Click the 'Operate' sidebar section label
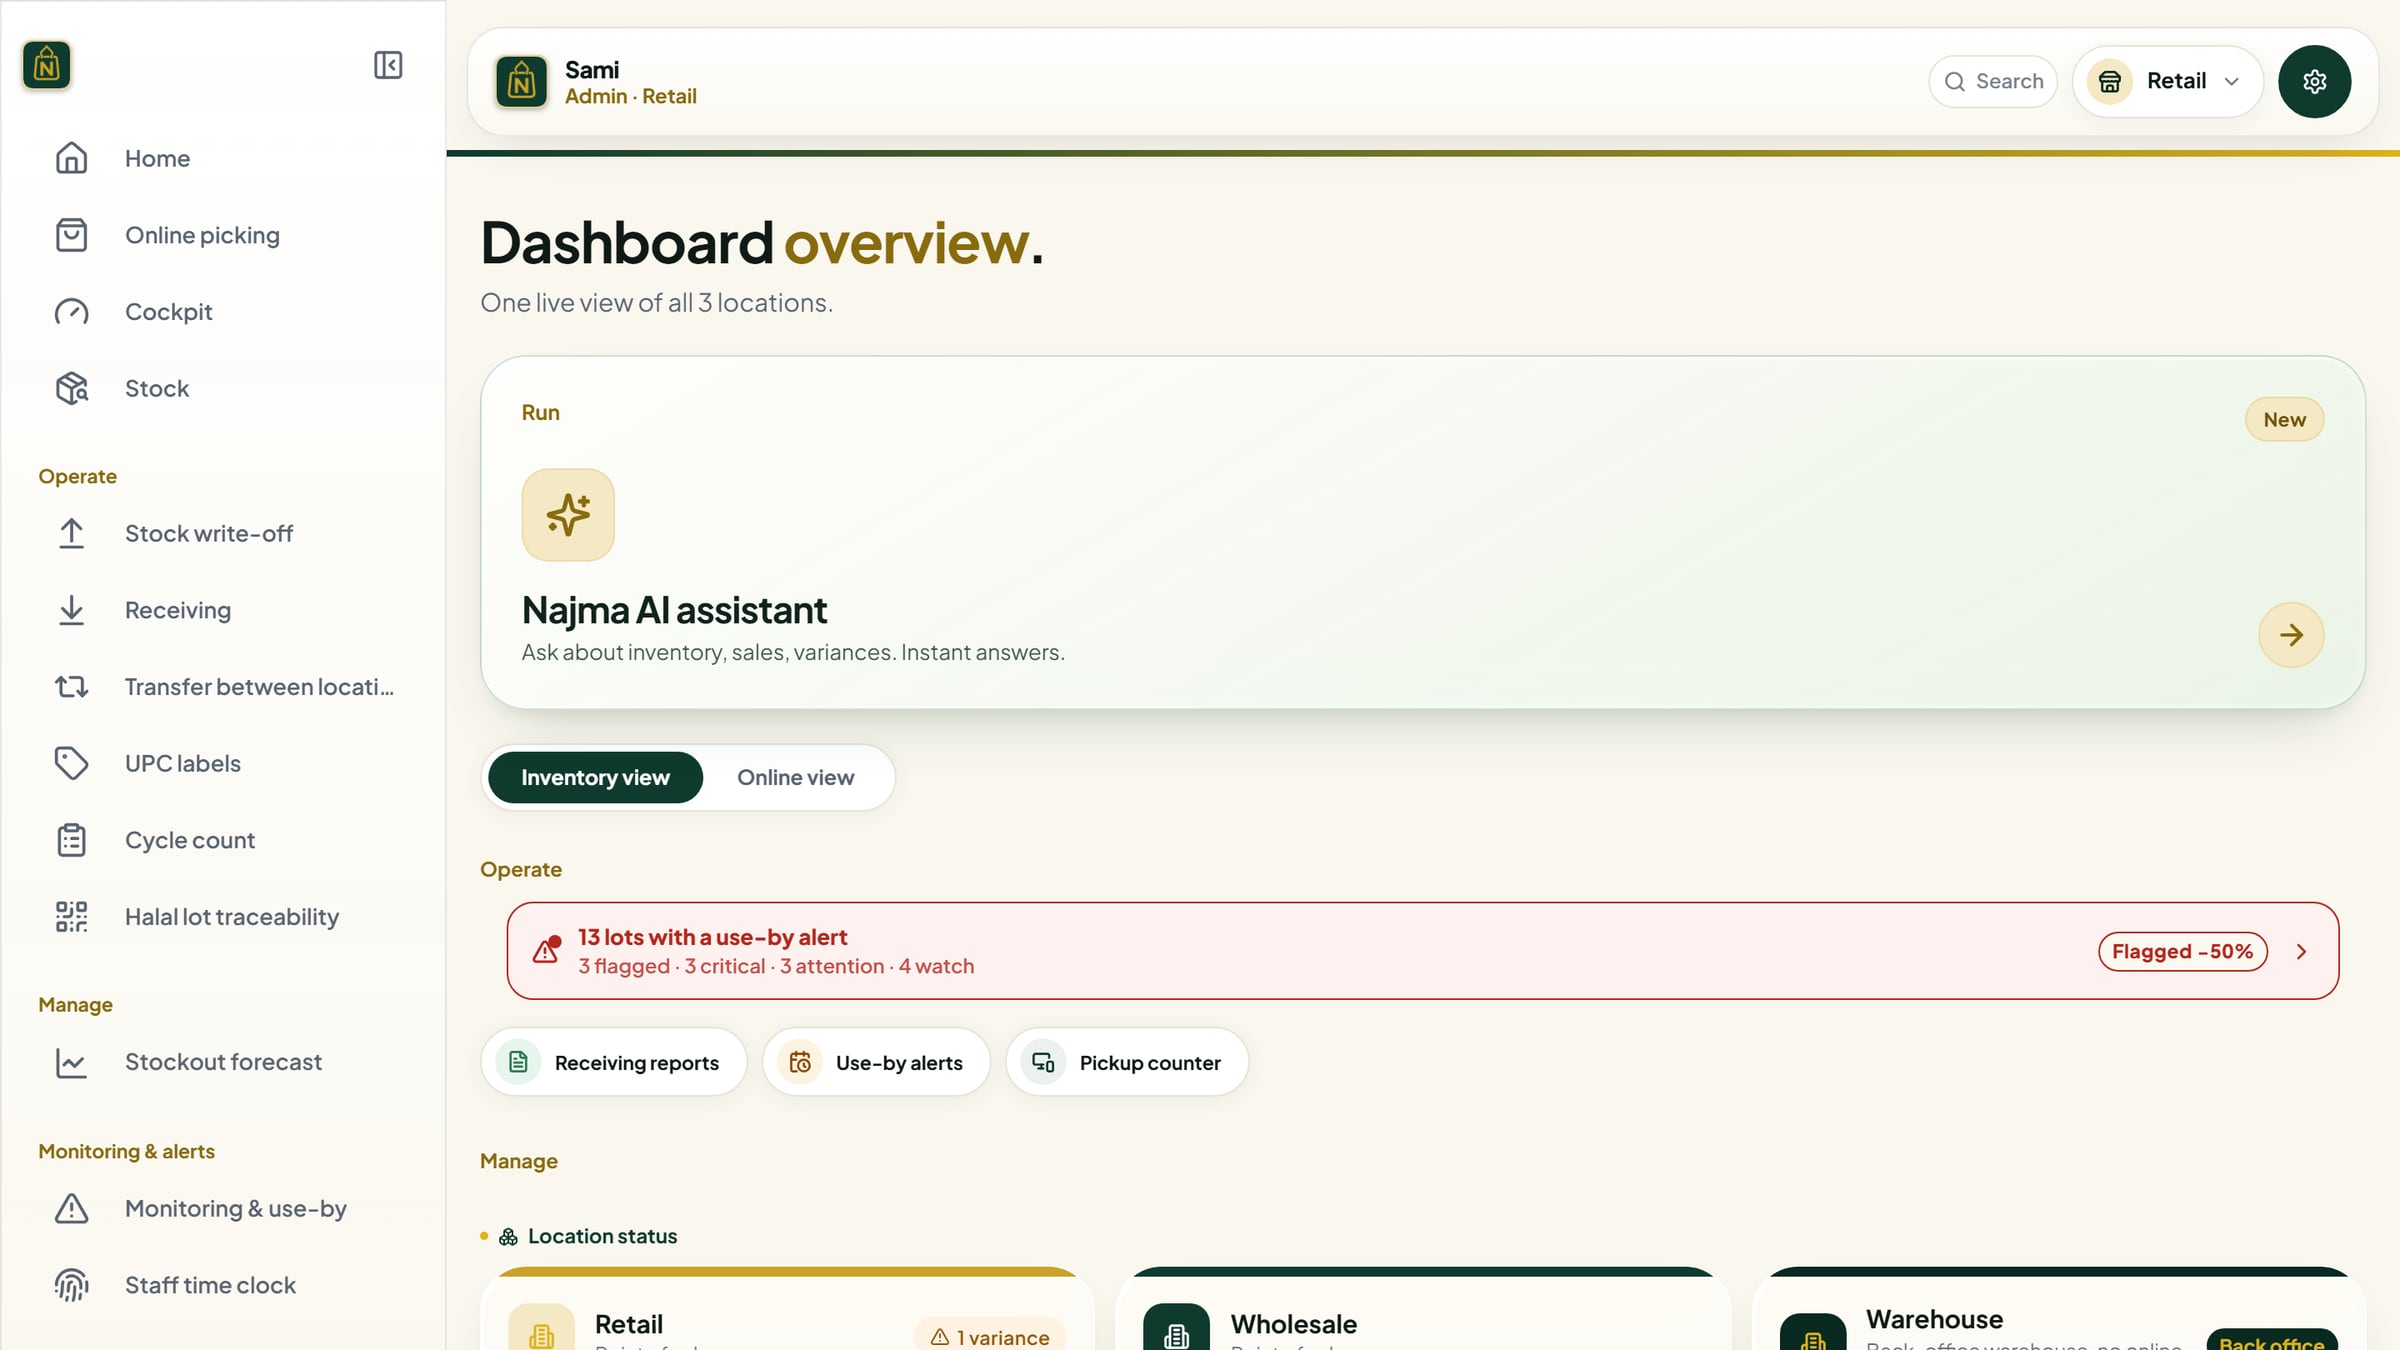 [77, 476]
